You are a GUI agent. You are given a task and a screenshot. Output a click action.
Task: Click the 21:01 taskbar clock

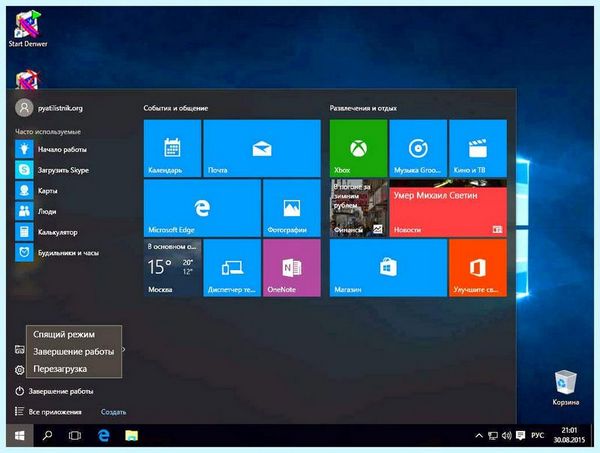[569, 435]
